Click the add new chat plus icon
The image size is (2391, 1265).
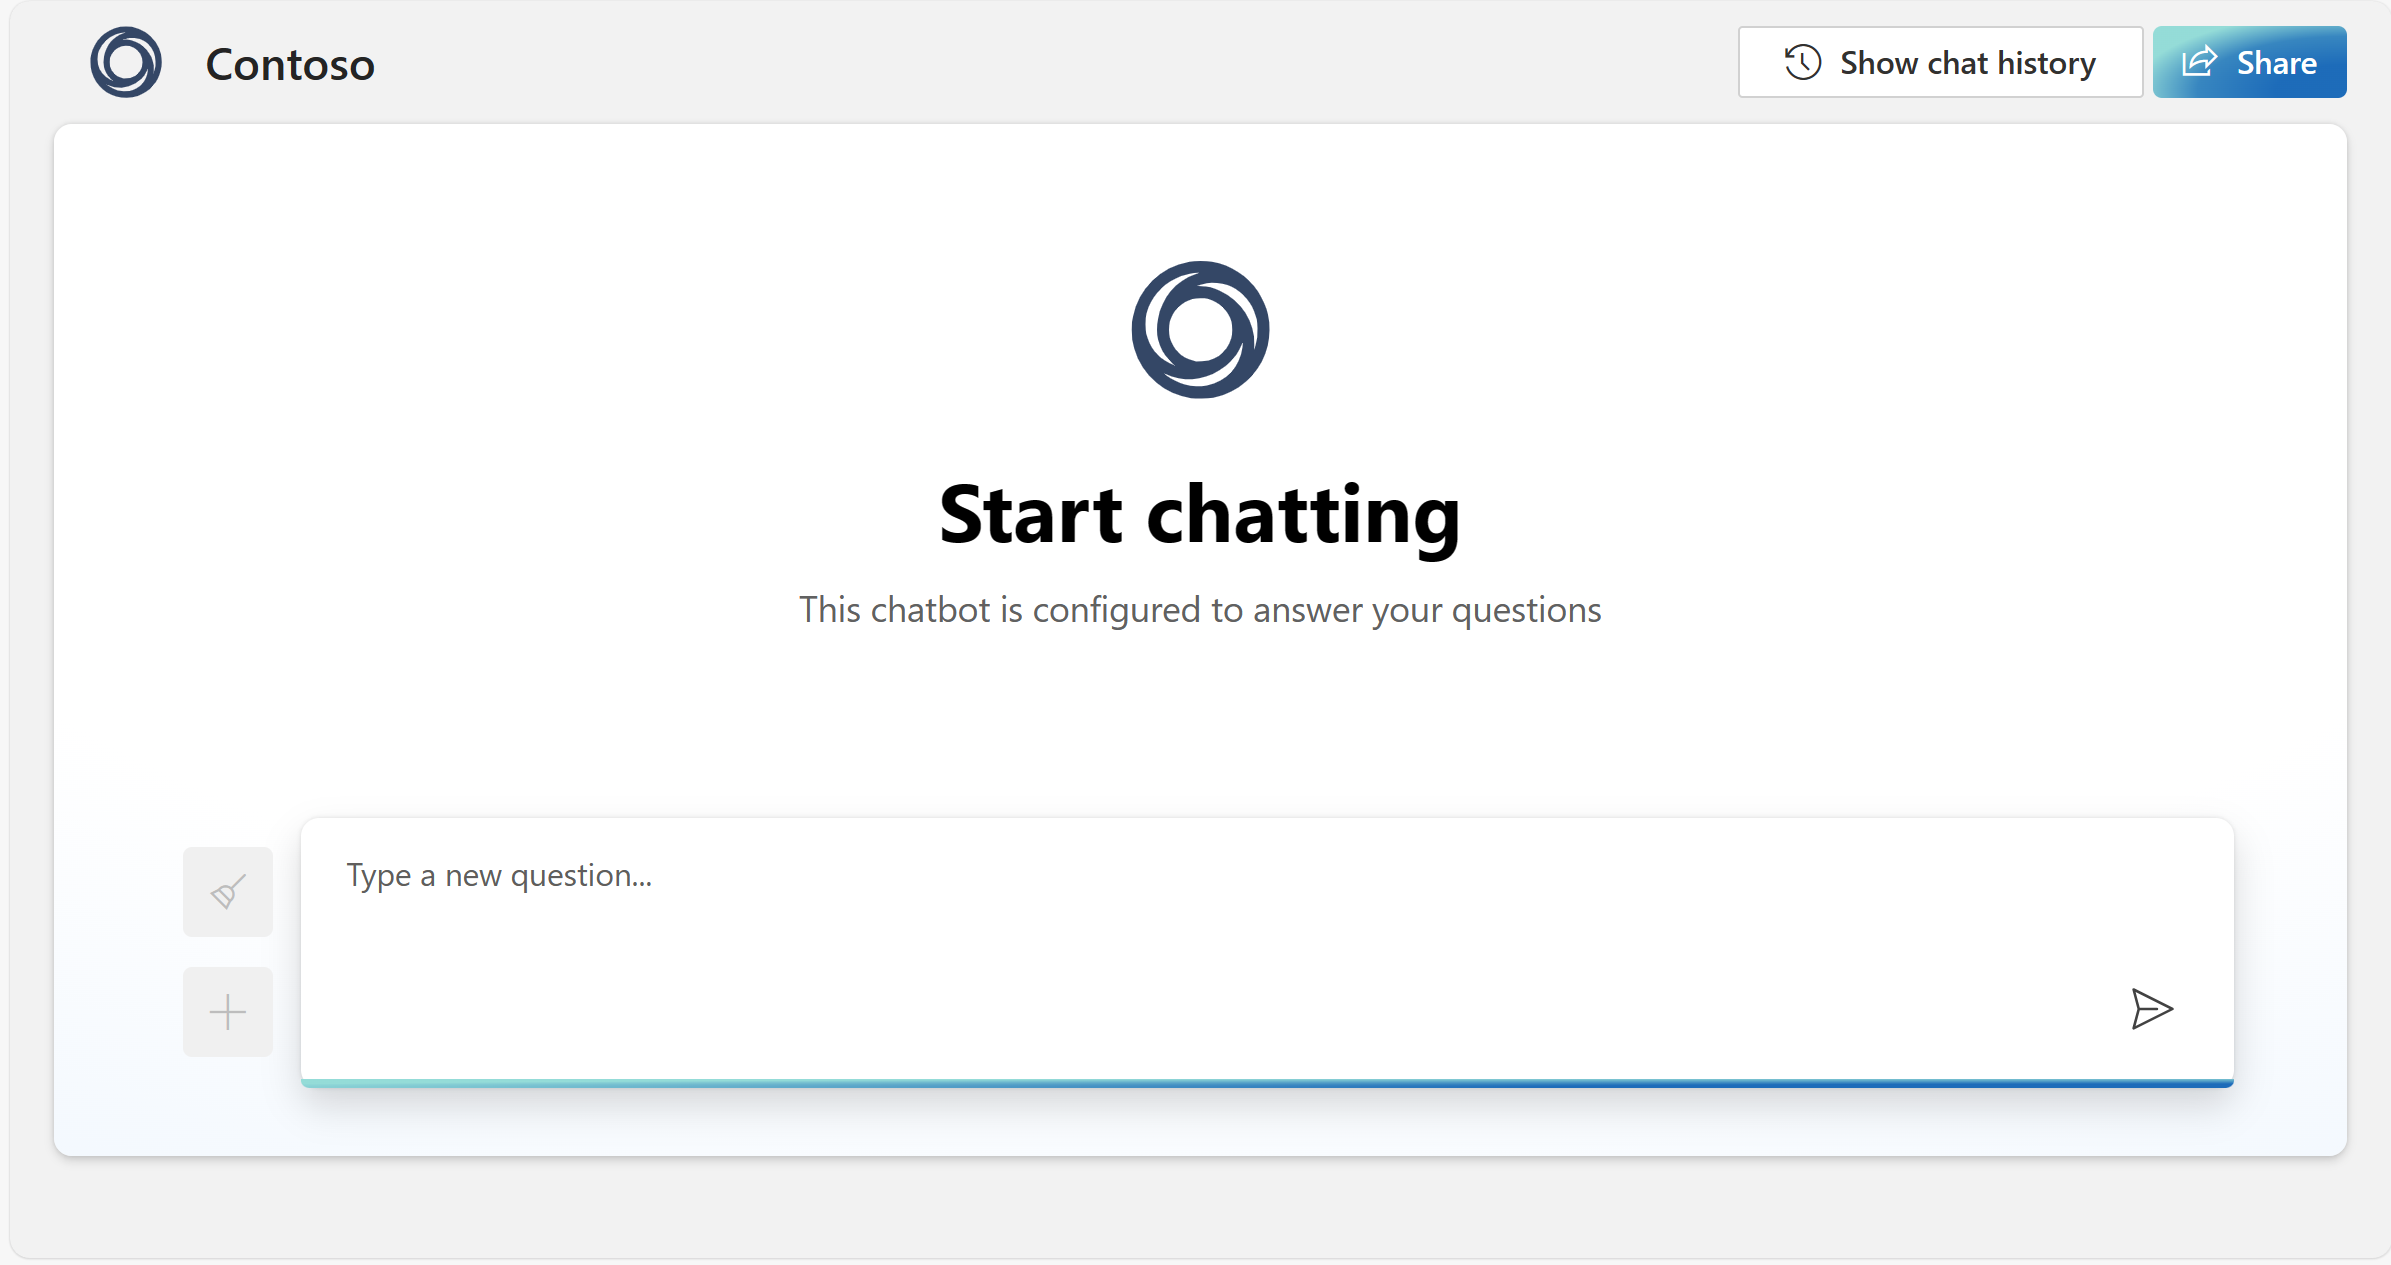229,1009
